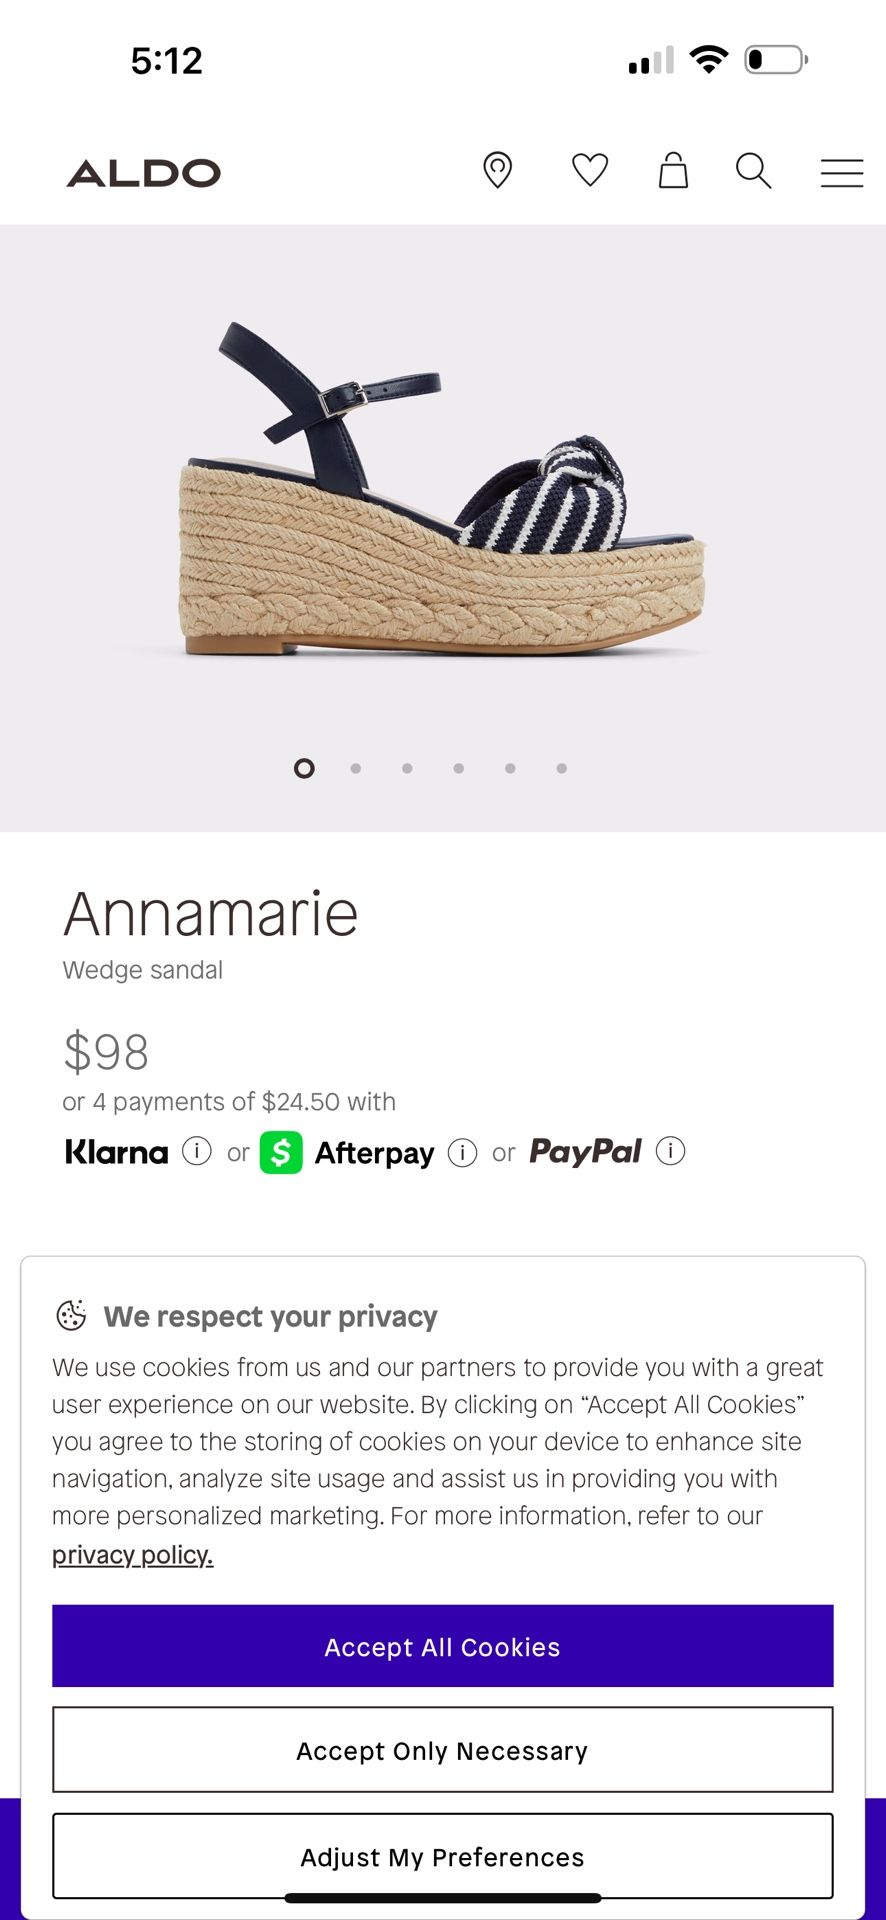Open the search icon

click(753, 171)
